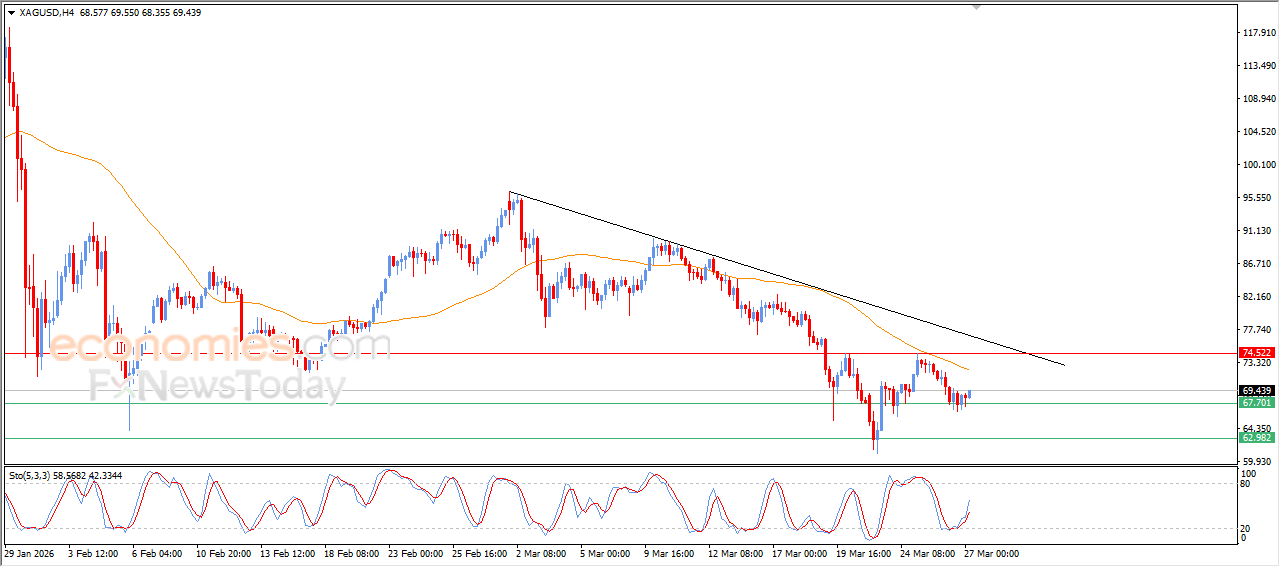The width and height of the screenshot is (1280, 567).
Task: Click the 24 Mar 08:00 date label
Action: pyautogui.click(x=927, y=553)
